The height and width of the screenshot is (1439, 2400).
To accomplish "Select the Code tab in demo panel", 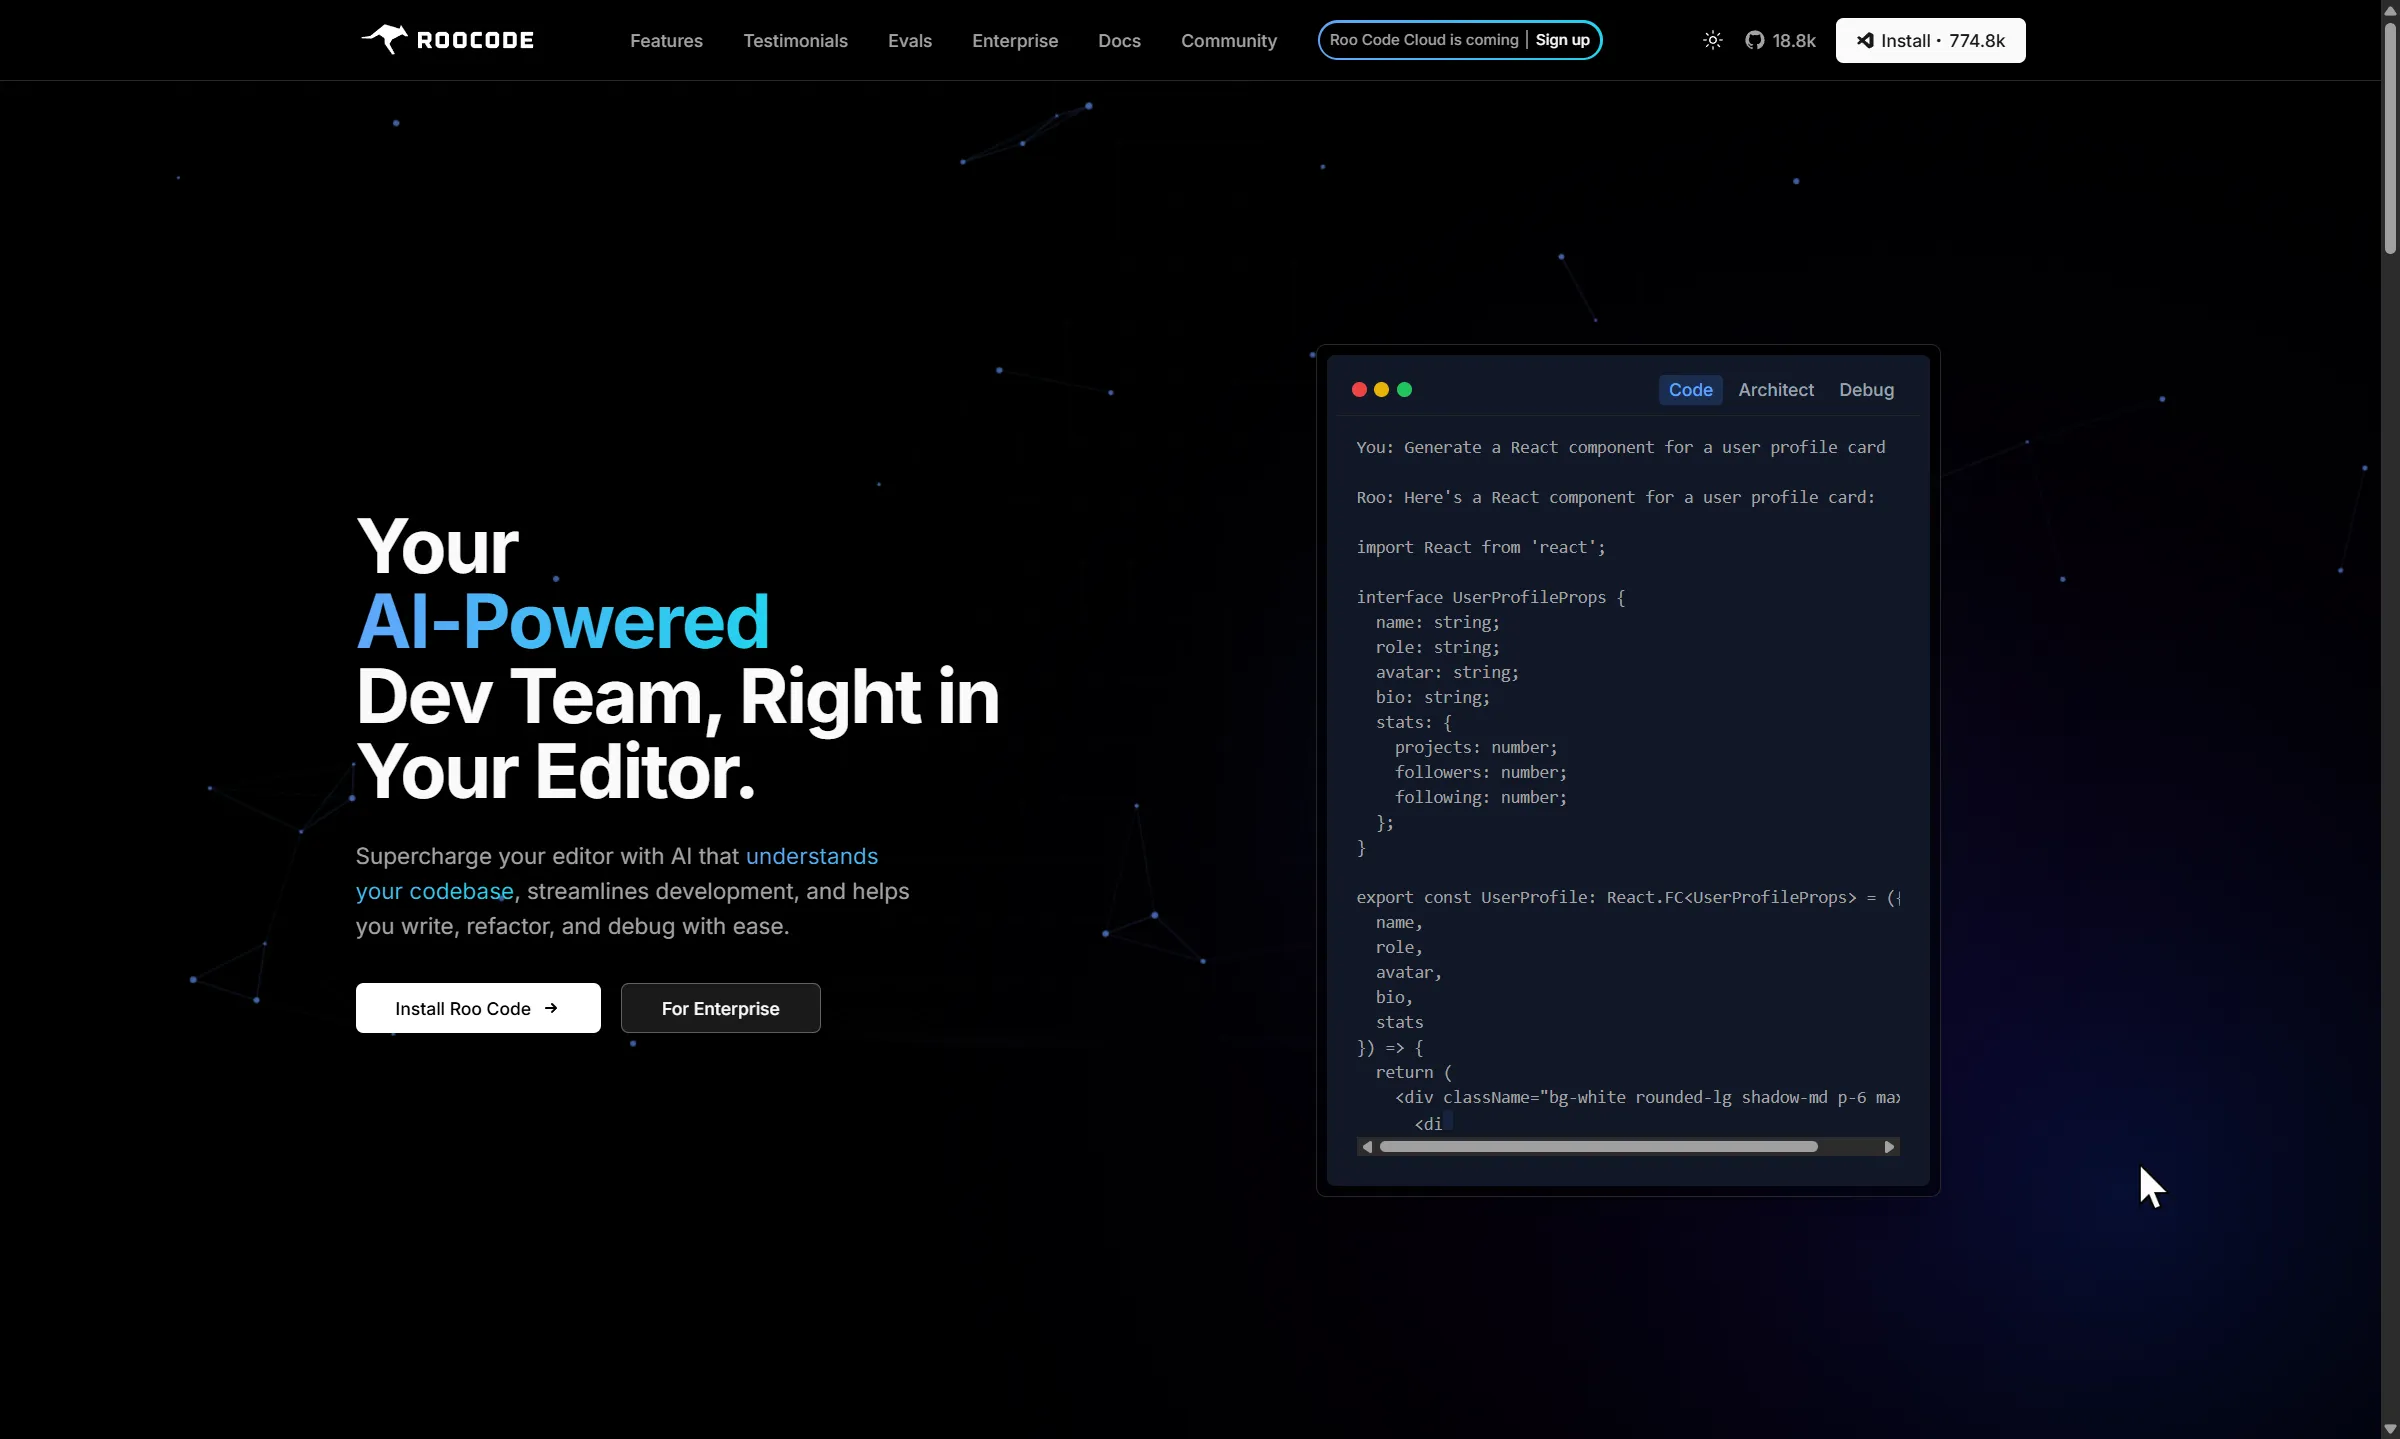I will click(1690, 390).
